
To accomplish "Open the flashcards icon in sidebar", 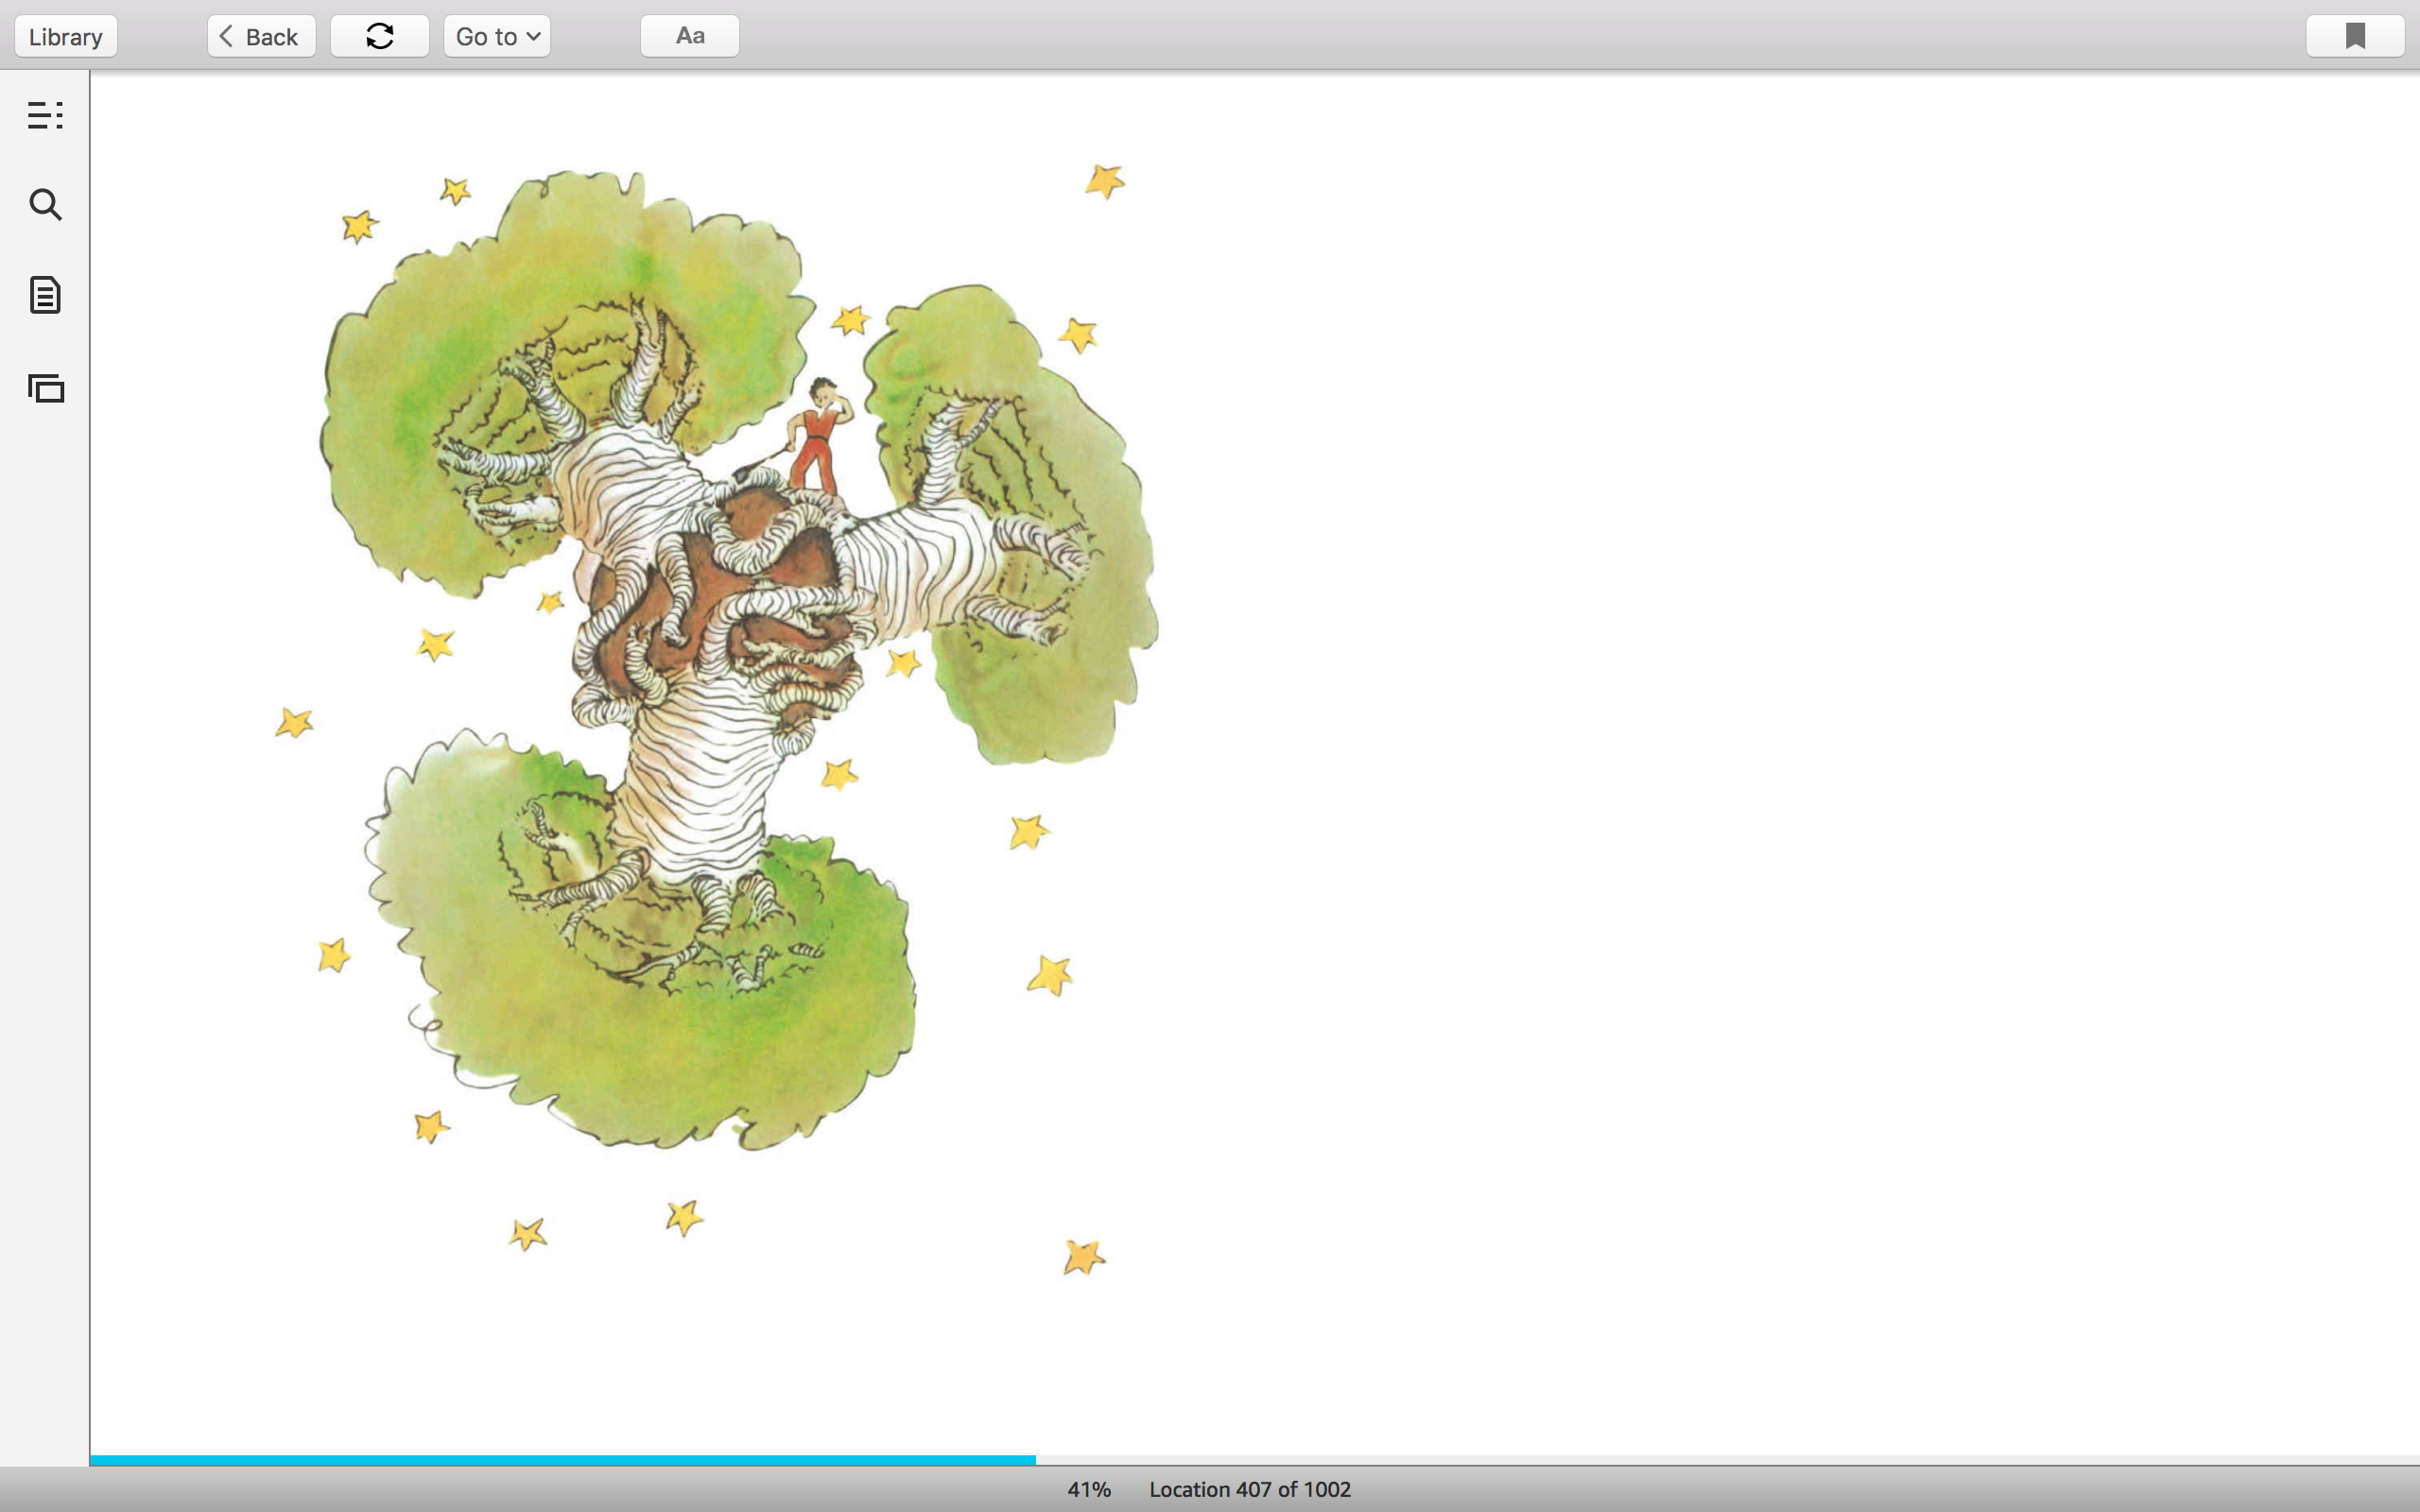I will 46,388.
